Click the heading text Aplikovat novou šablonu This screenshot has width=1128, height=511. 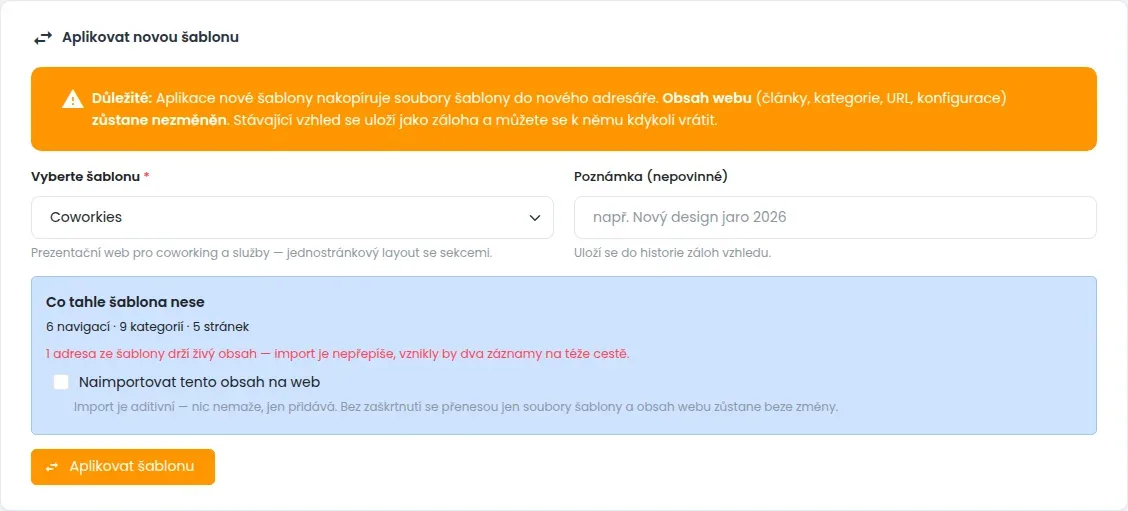[x=150, y=37]
